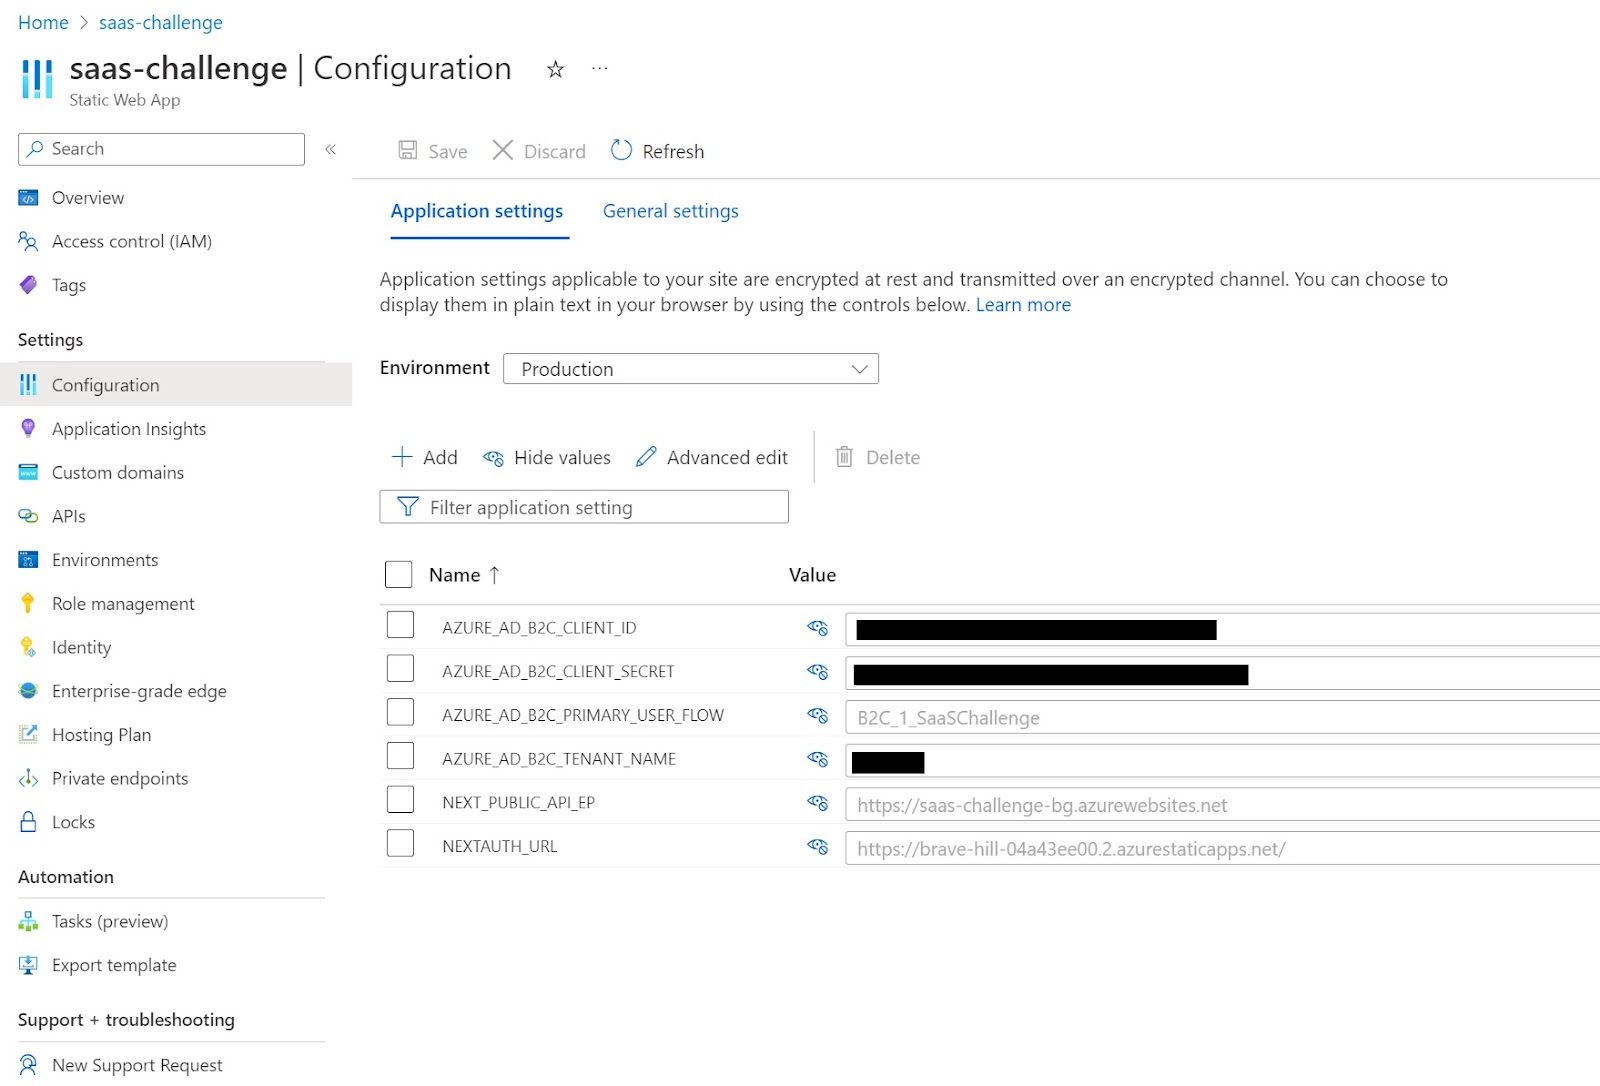
Task: Check the AZURE_AD_B2C_CLIENT_SECRET row checkbox
Action: (400, 668)
